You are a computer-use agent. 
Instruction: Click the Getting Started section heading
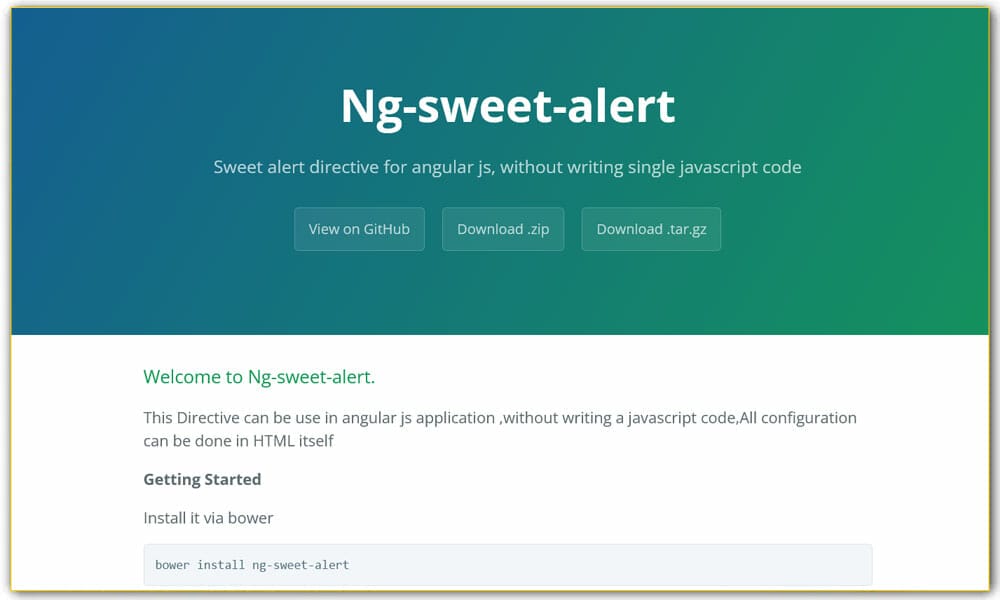(201, 479)
